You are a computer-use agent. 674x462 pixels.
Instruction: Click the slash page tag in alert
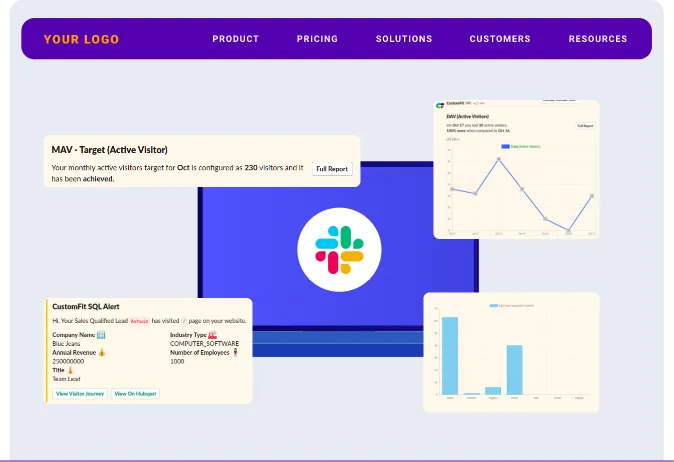click(x=184, y=321)
